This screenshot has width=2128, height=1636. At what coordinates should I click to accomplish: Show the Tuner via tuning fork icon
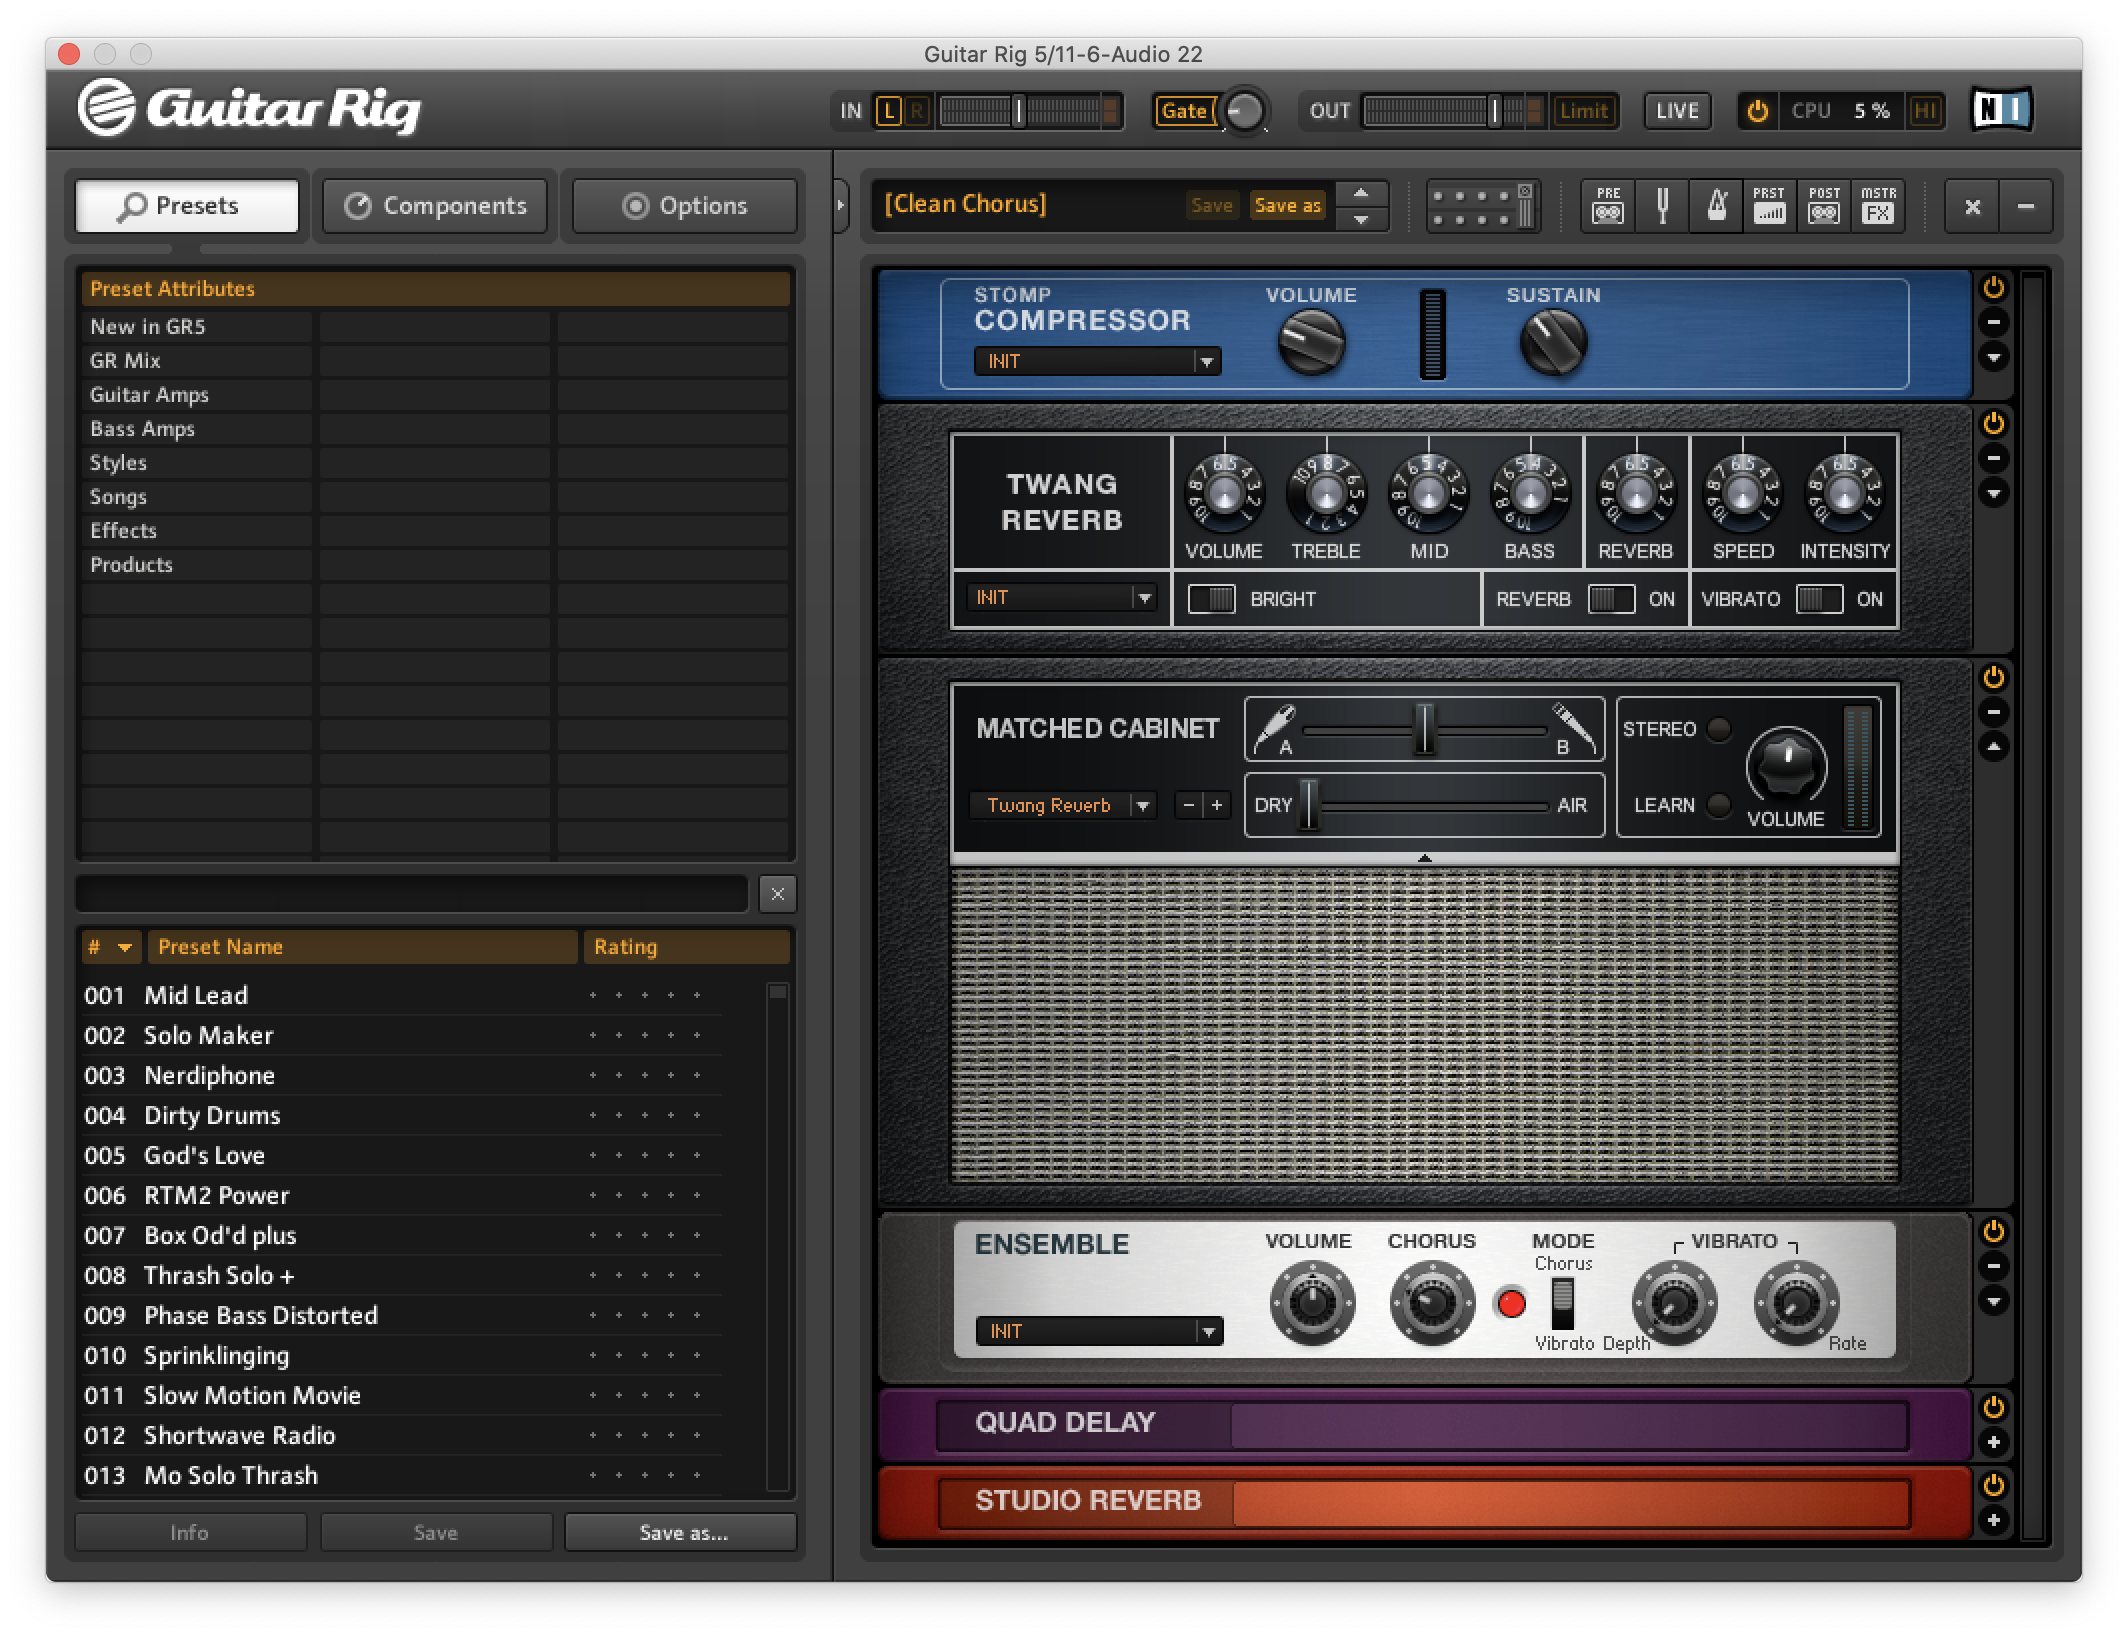point(1662,207)
